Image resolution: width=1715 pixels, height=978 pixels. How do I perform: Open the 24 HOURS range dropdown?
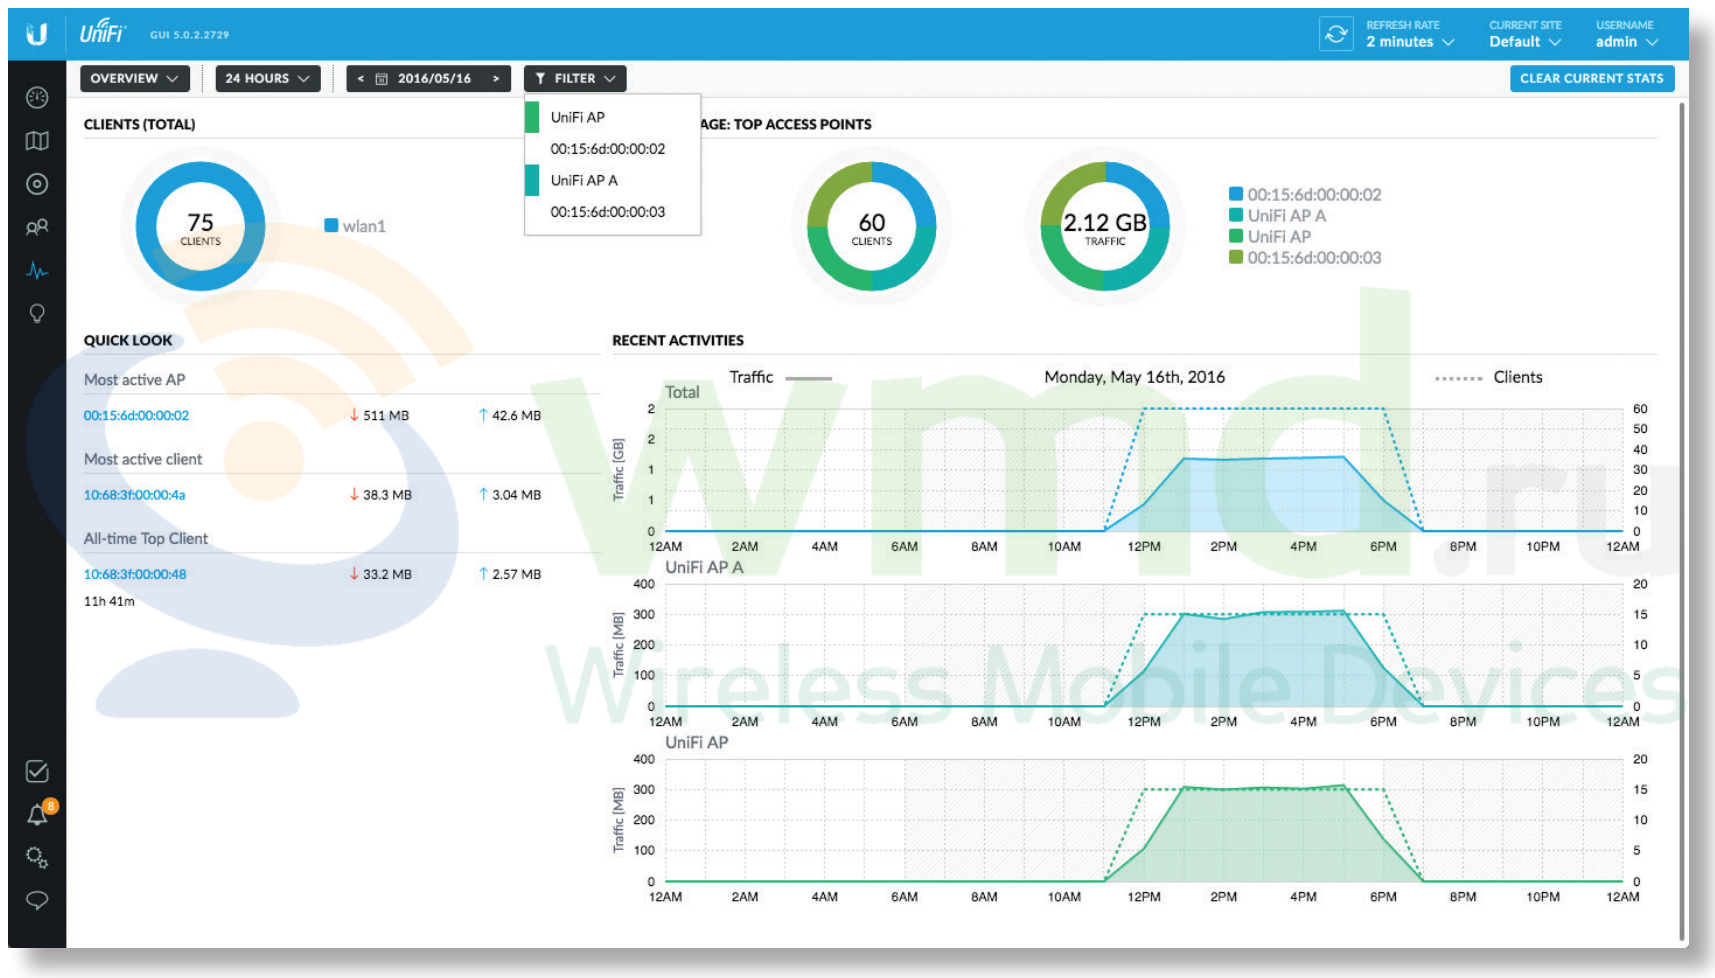pos(268,78)
